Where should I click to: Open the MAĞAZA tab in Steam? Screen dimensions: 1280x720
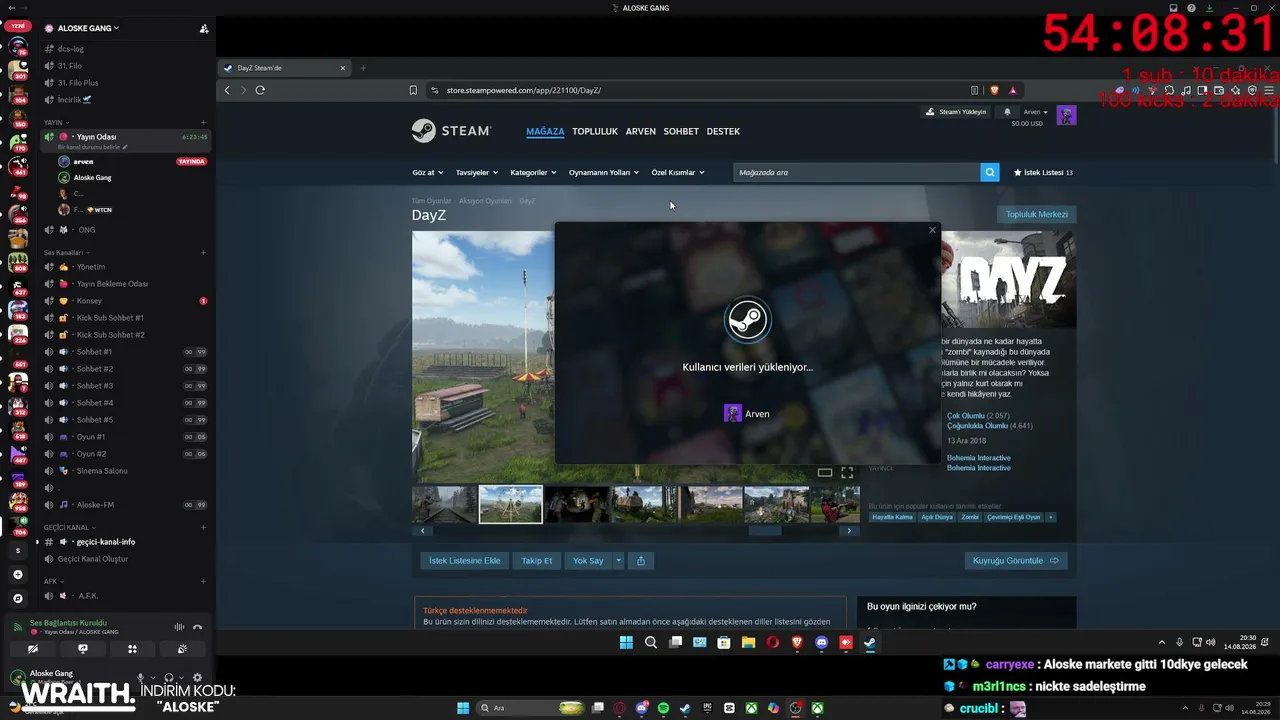[x=545, y=131]
